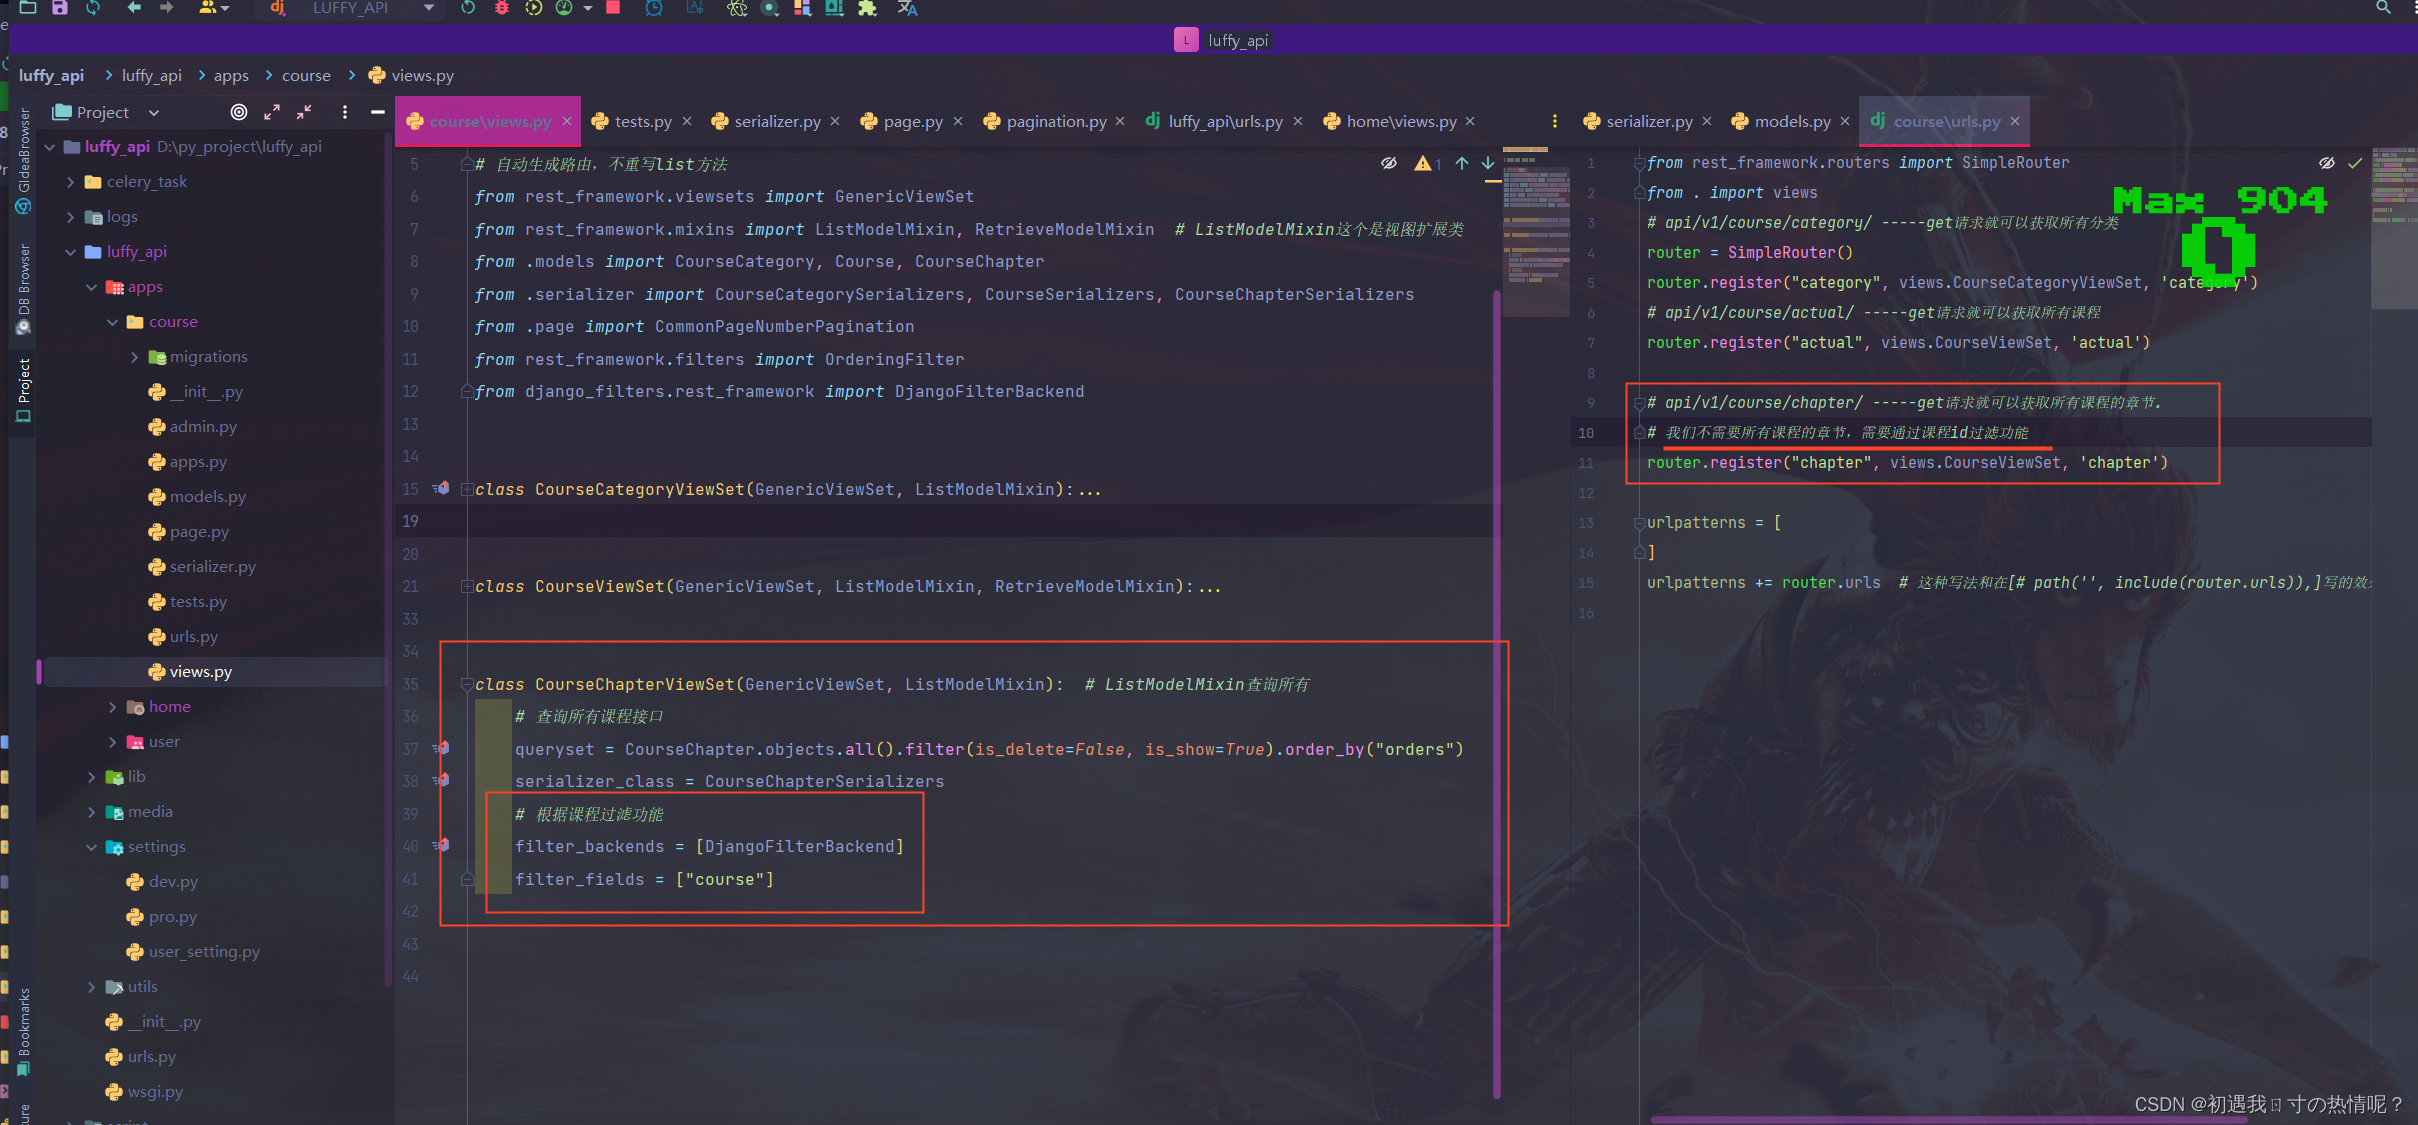Click Expand All icon in Project panel

272,112
